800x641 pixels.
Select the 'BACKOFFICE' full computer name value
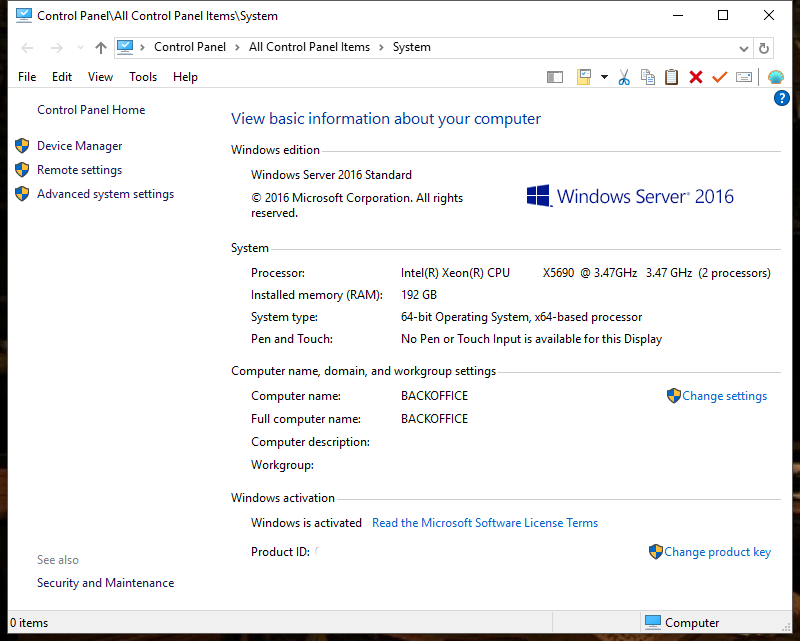(434, 419)
